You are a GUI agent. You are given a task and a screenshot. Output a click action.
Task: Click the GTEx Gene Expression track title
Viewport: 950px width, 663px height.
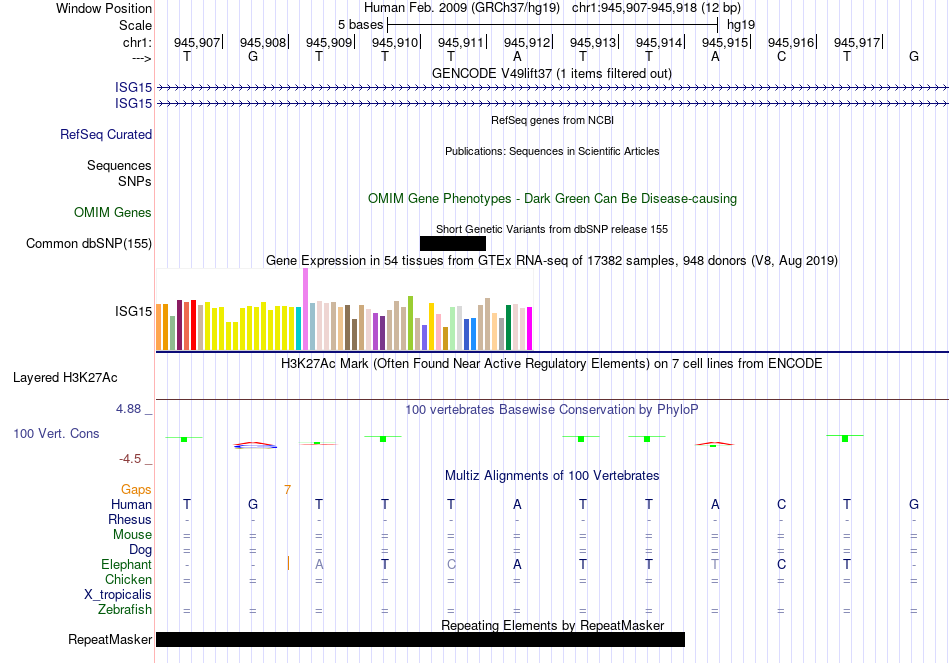coord(552,261)
